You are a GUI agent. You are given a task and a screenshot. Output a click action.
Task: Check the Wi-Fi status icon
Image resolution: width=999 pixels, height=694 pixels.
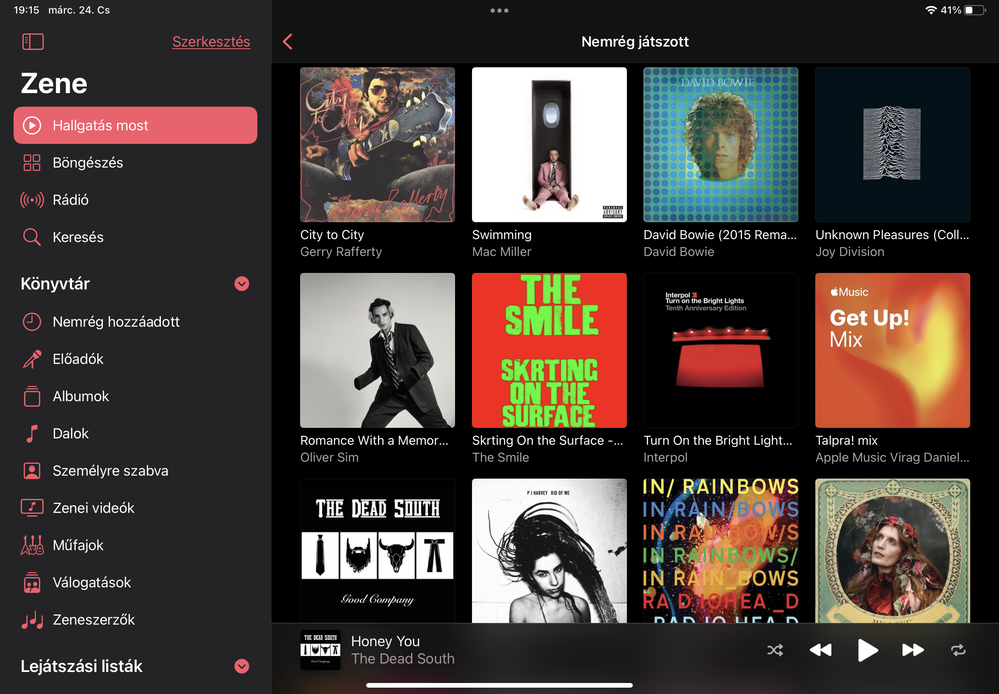point(931,10)
